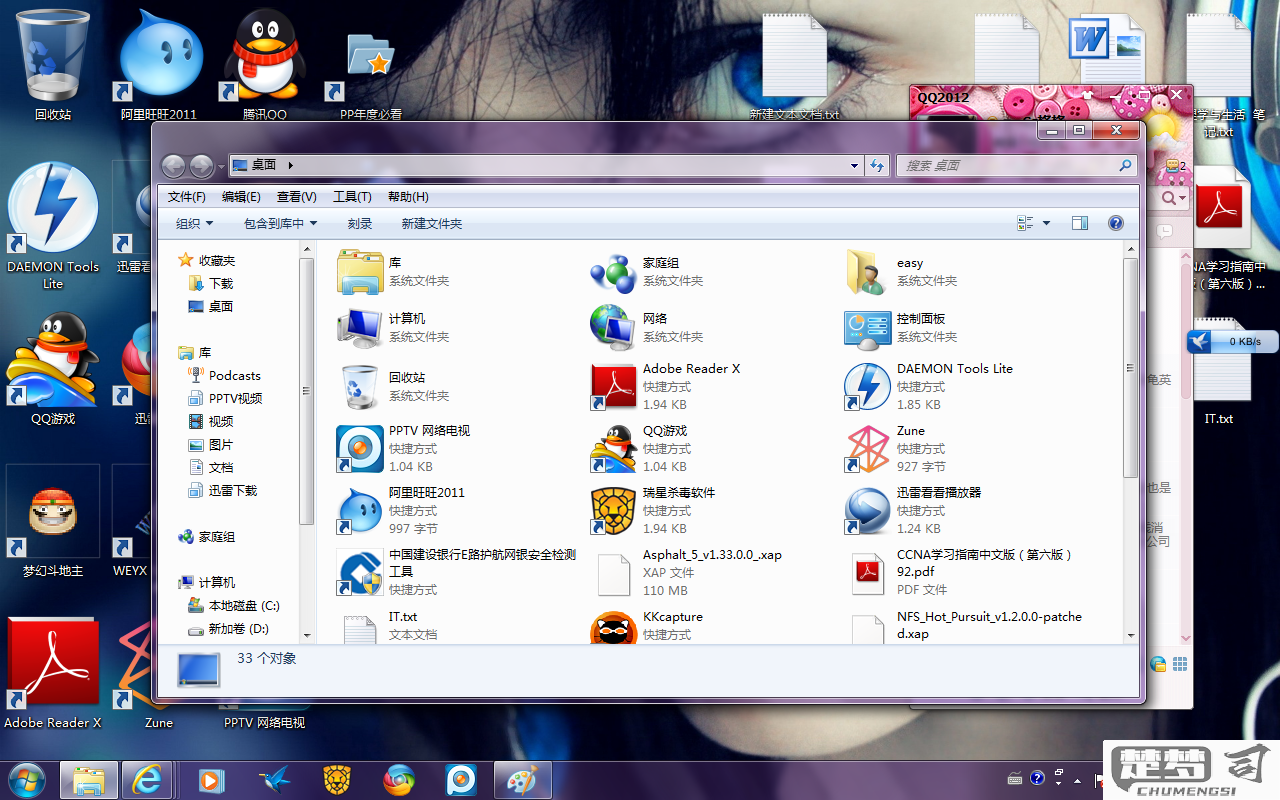Select 中国建设银行E路护航 security tool shortcut
Viewport: 1280px width, 800px height.
[x=457, y=572]
